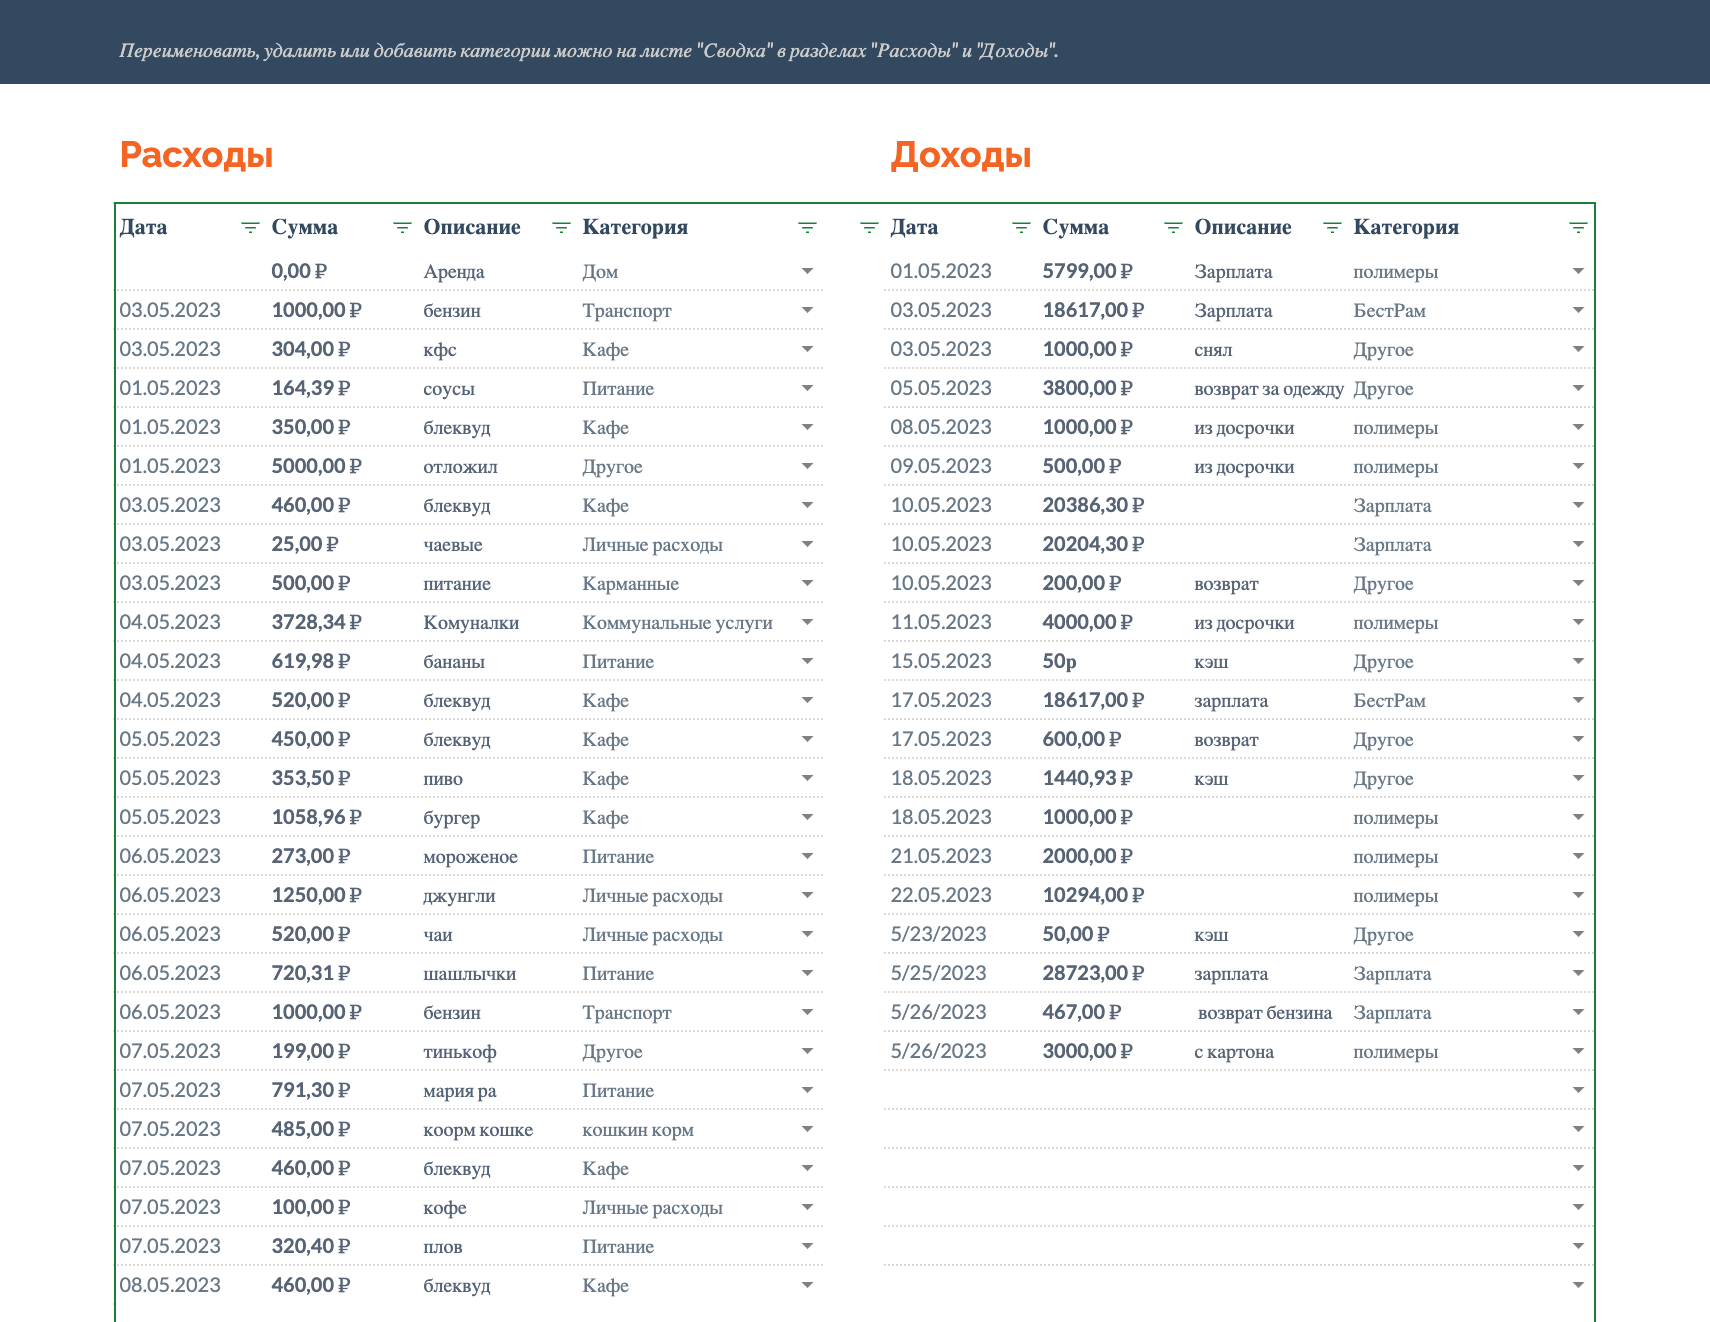Expand category dropdown for кфс expense
Image resolution: width=1710 pixels, height=1322 pixels.
click(807, 349)
